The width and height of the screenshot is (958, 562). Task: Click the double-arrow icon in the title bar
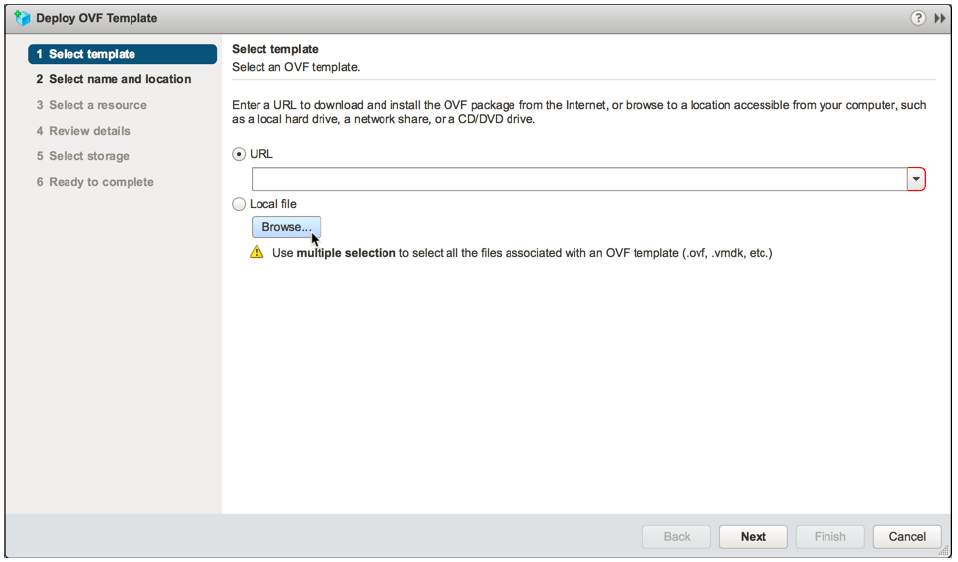pos(940,18)
